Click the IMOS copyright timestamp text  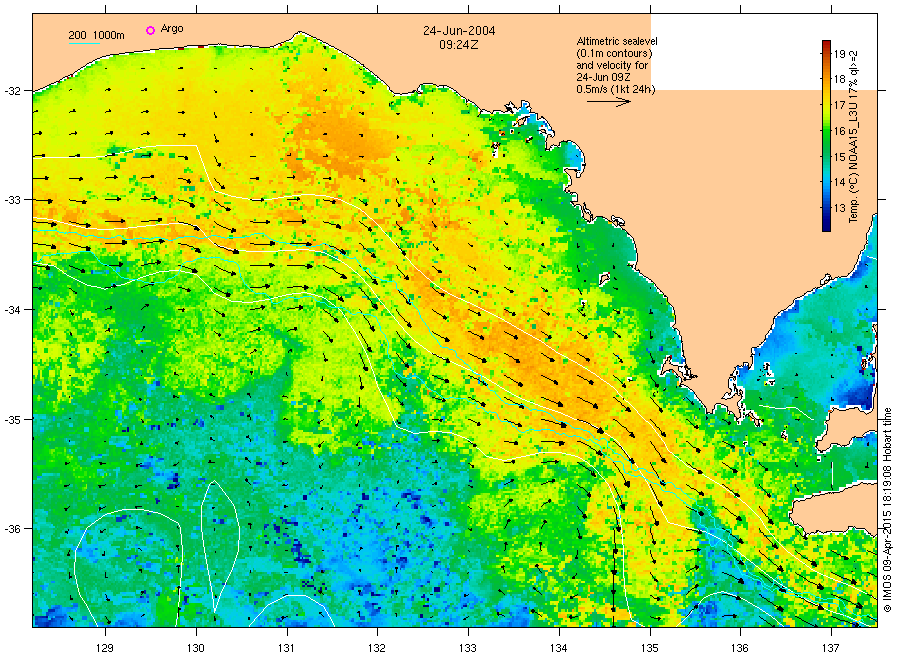click(887, 510)
